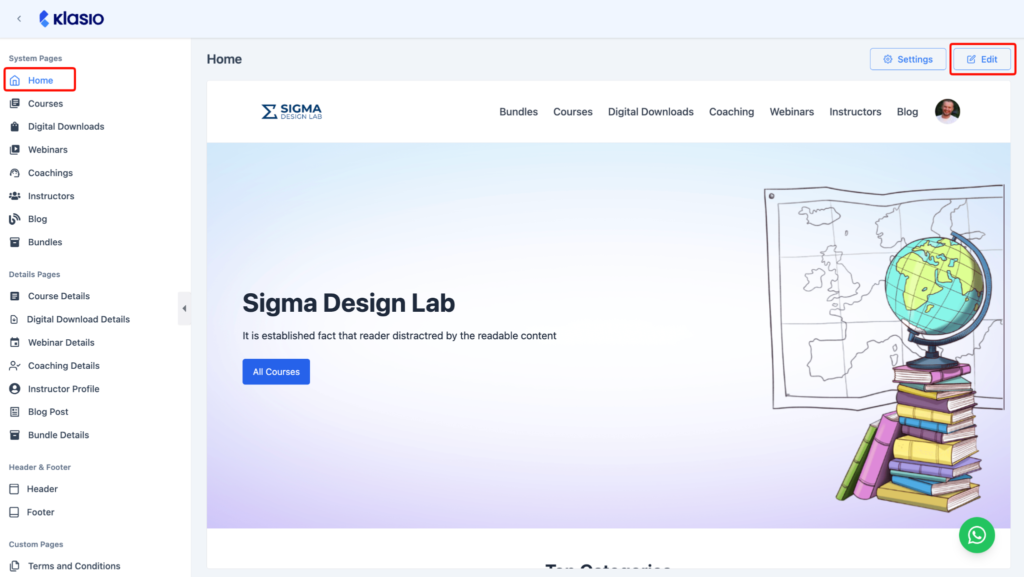Open Header page in sidebar
Image resolution: width=1024 pixels, height=577 pixels.
click(42, 489)
